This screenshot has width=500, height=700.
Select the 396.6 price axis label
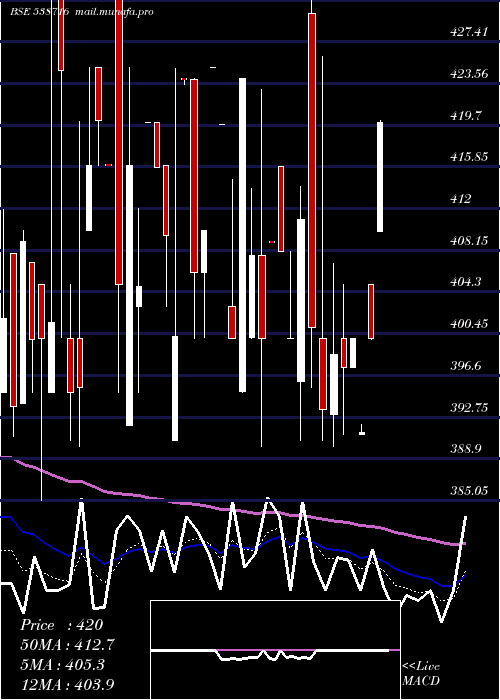[x=467, y=366]
